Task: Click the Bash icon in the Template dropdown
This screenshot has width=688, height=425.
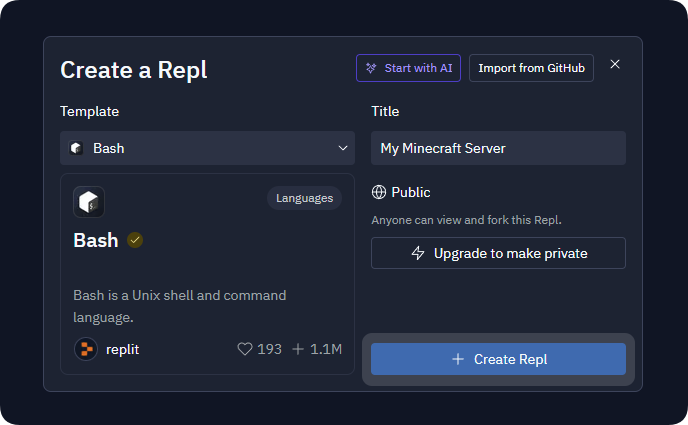Action: coord(76,148)
